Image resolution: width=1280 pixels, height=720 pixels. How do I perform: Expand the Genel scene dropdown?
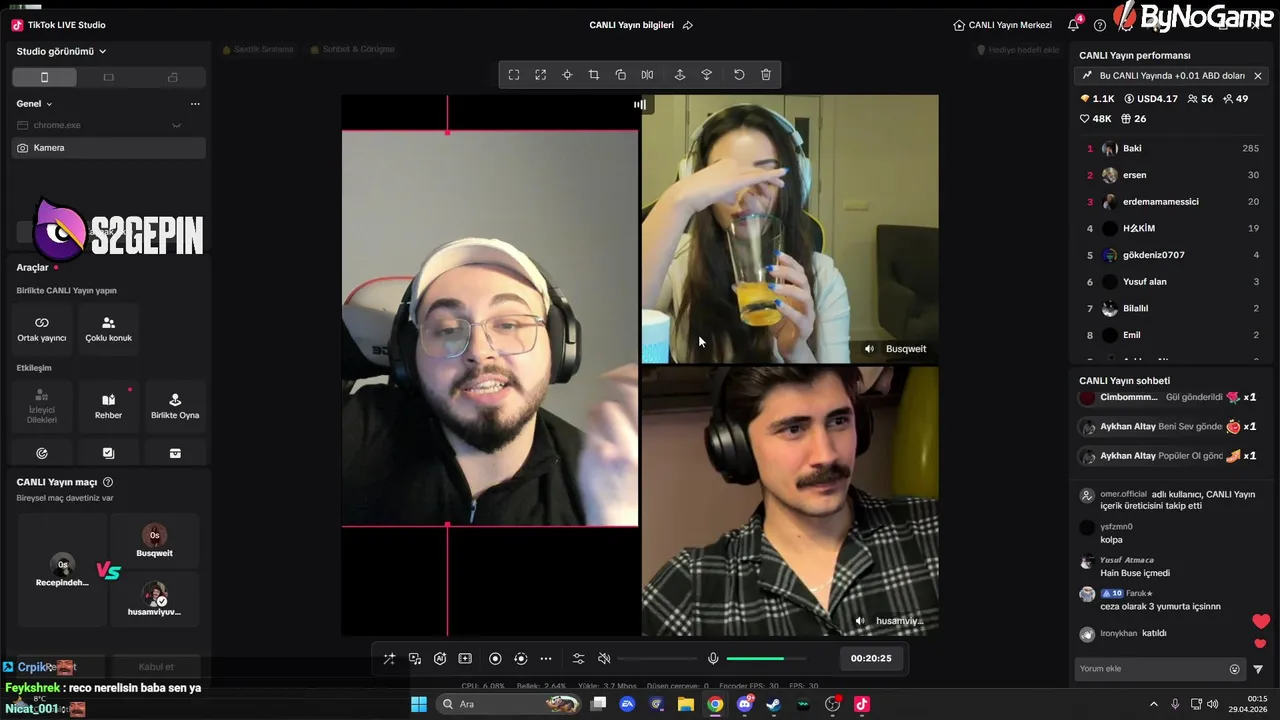tap(34, 104)
